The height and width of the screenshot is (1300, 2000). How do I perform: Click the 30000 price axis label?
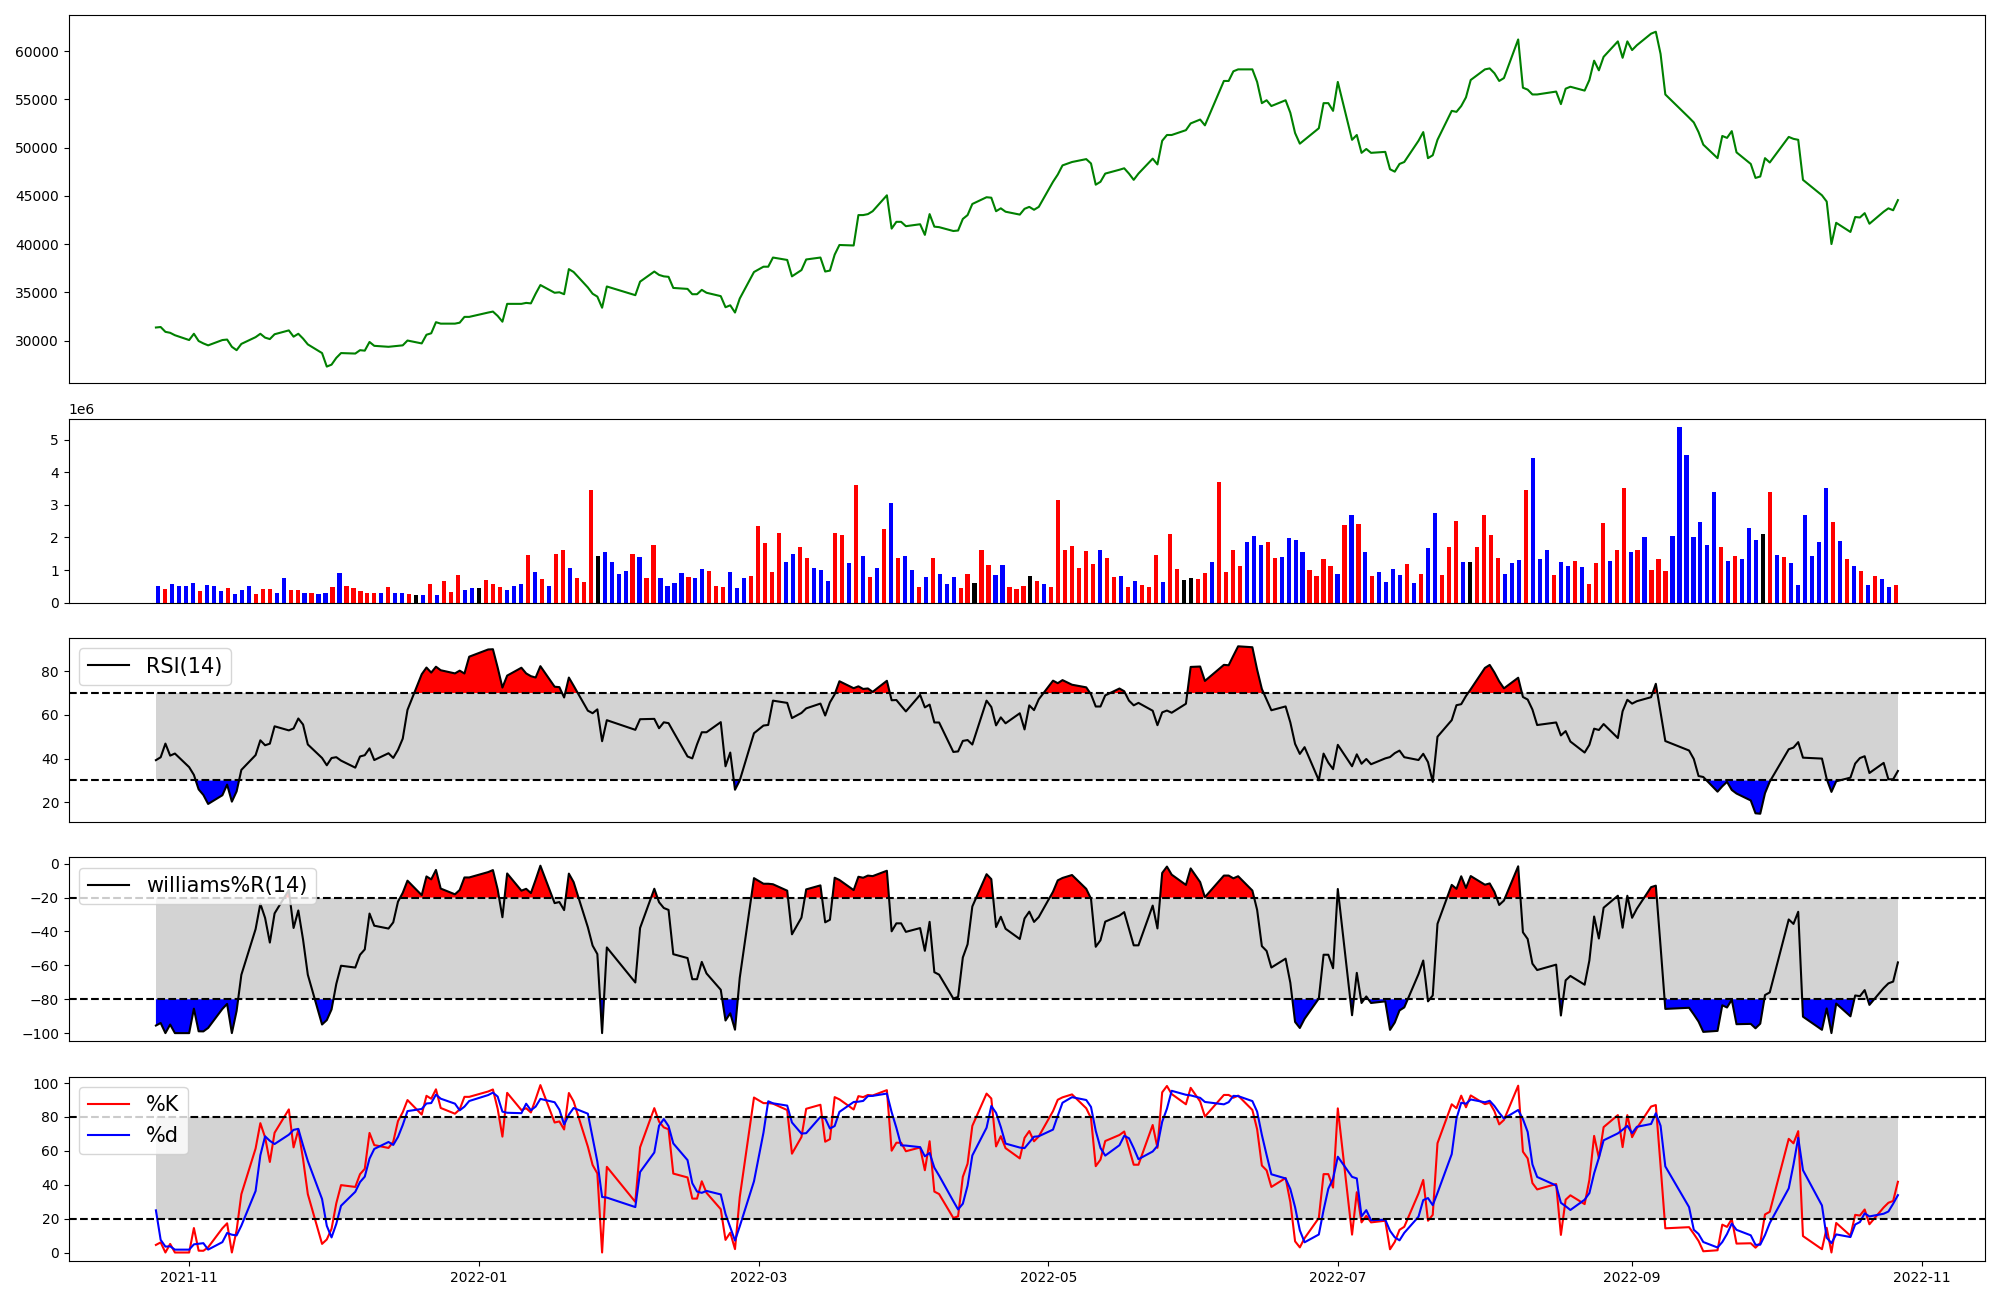(37, 341)
